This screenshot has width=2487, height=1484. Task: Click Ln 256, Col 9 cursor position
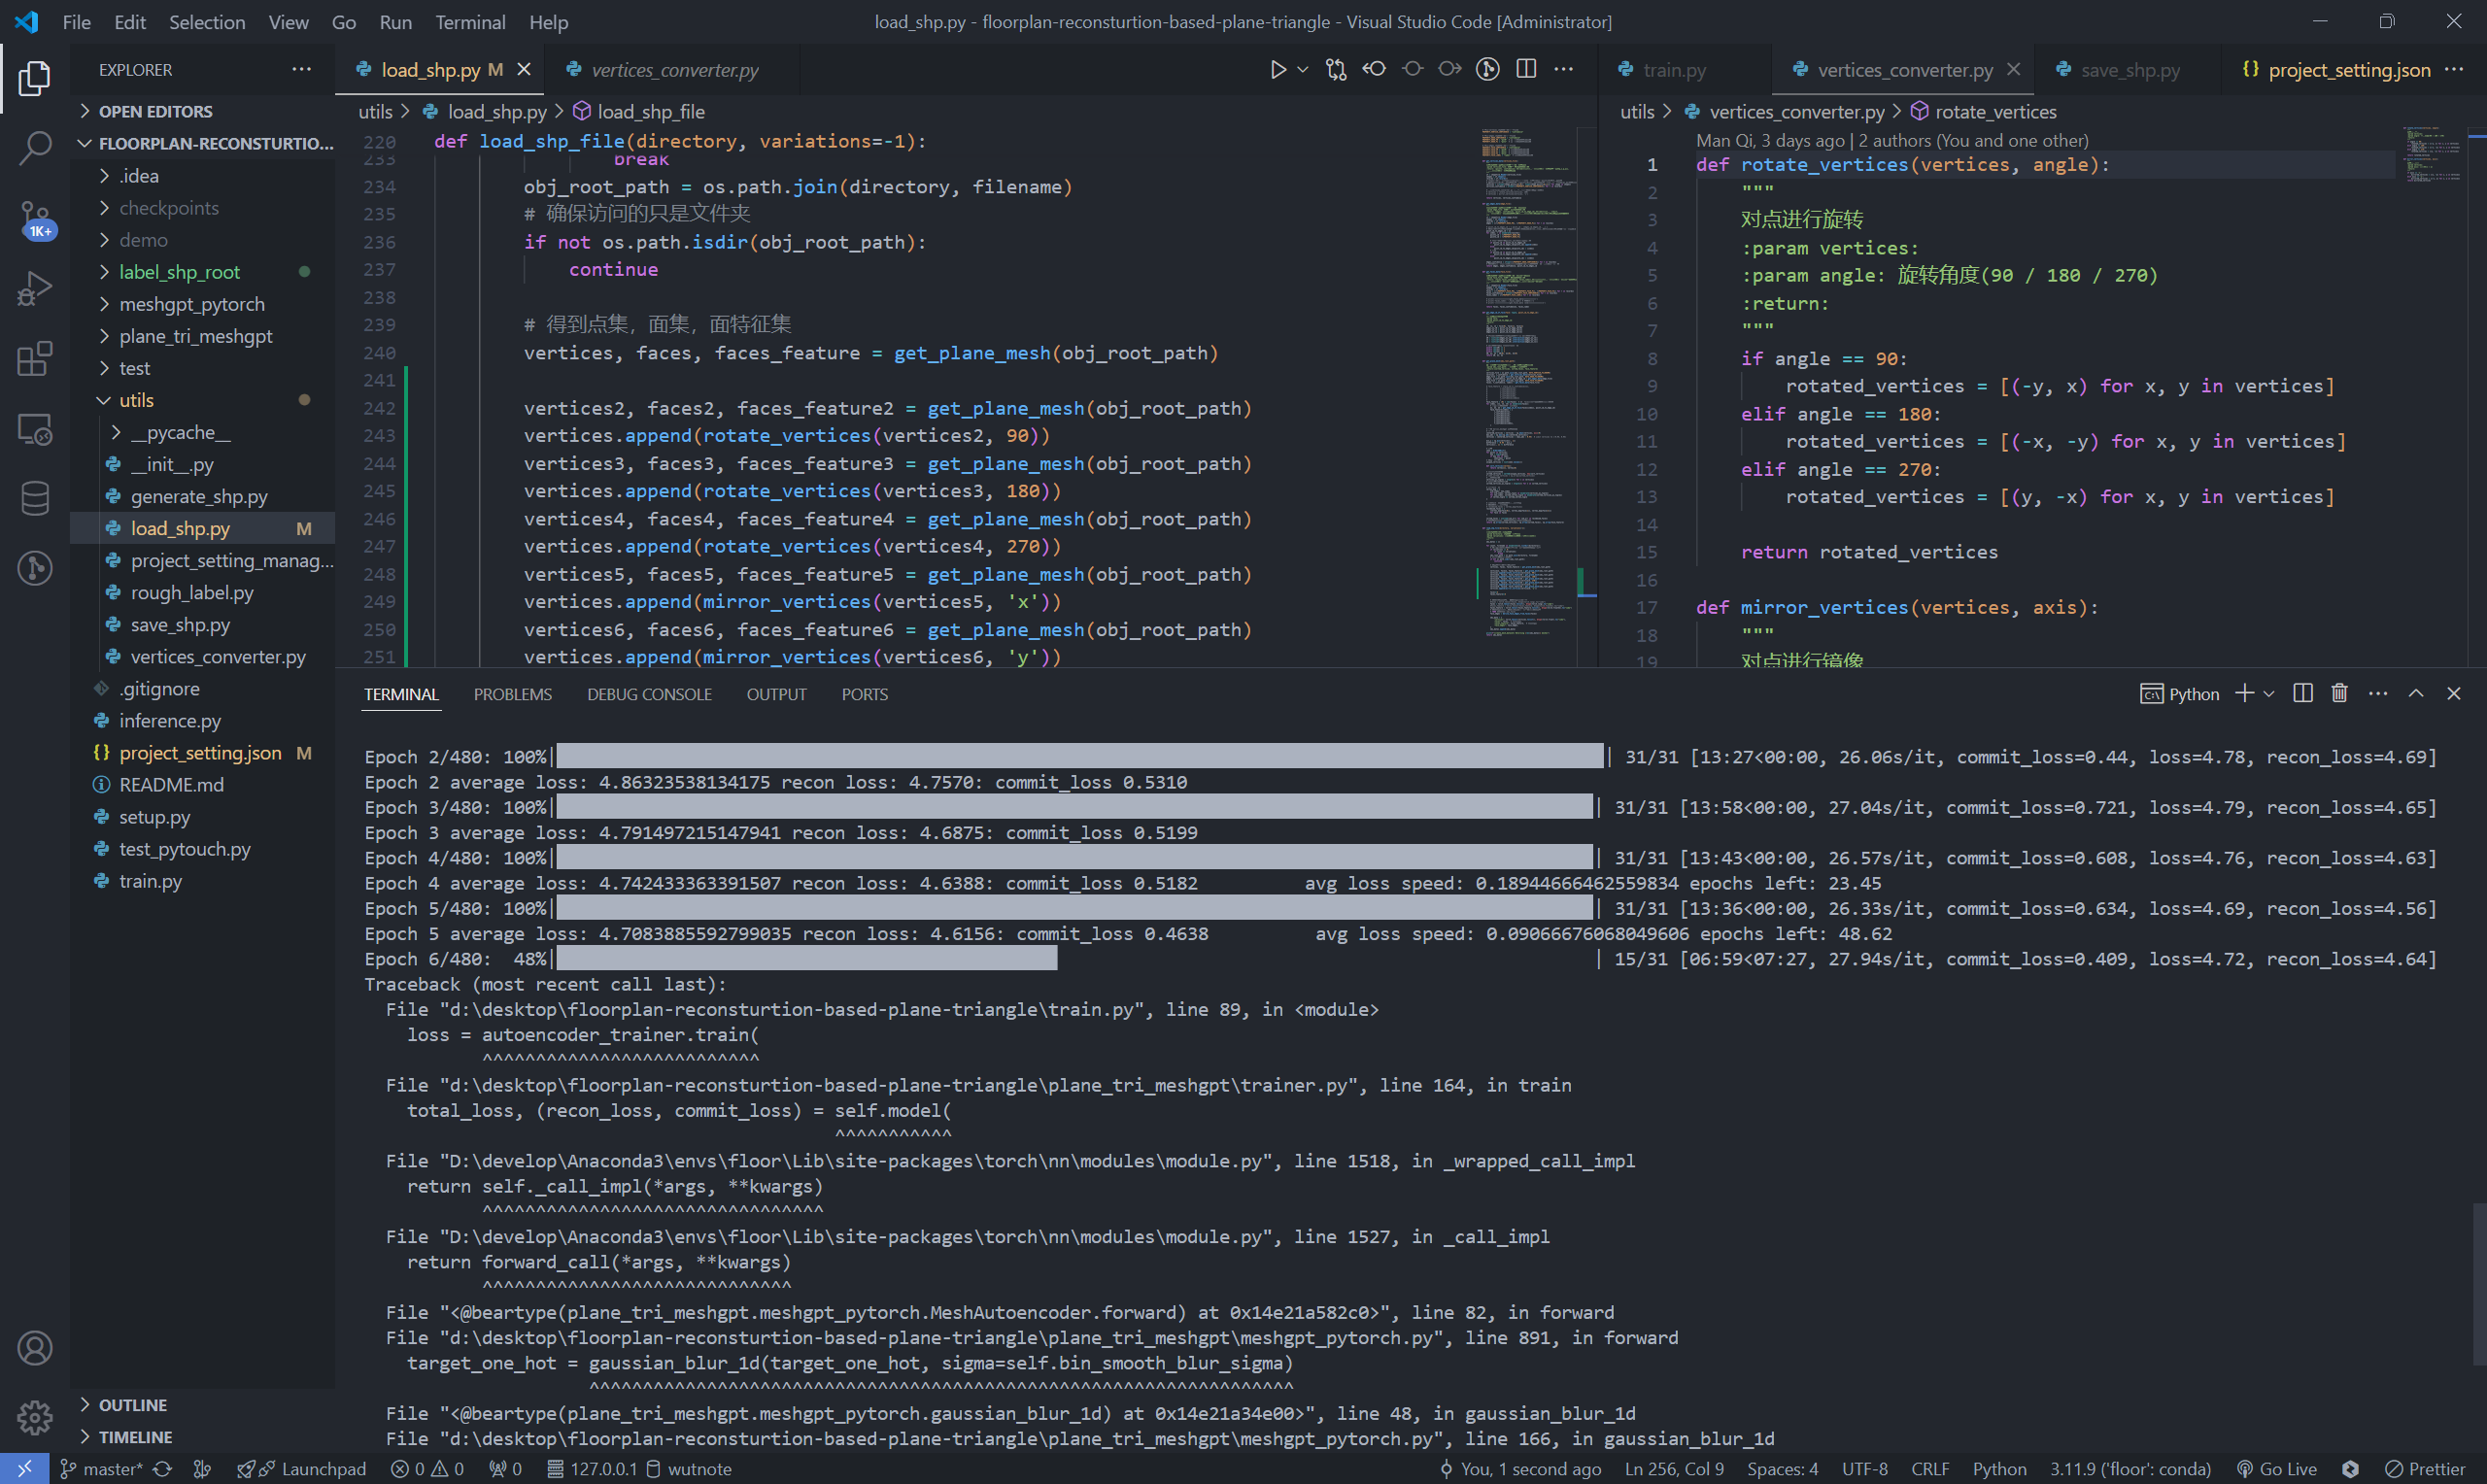click(x=1674, y=1469)
